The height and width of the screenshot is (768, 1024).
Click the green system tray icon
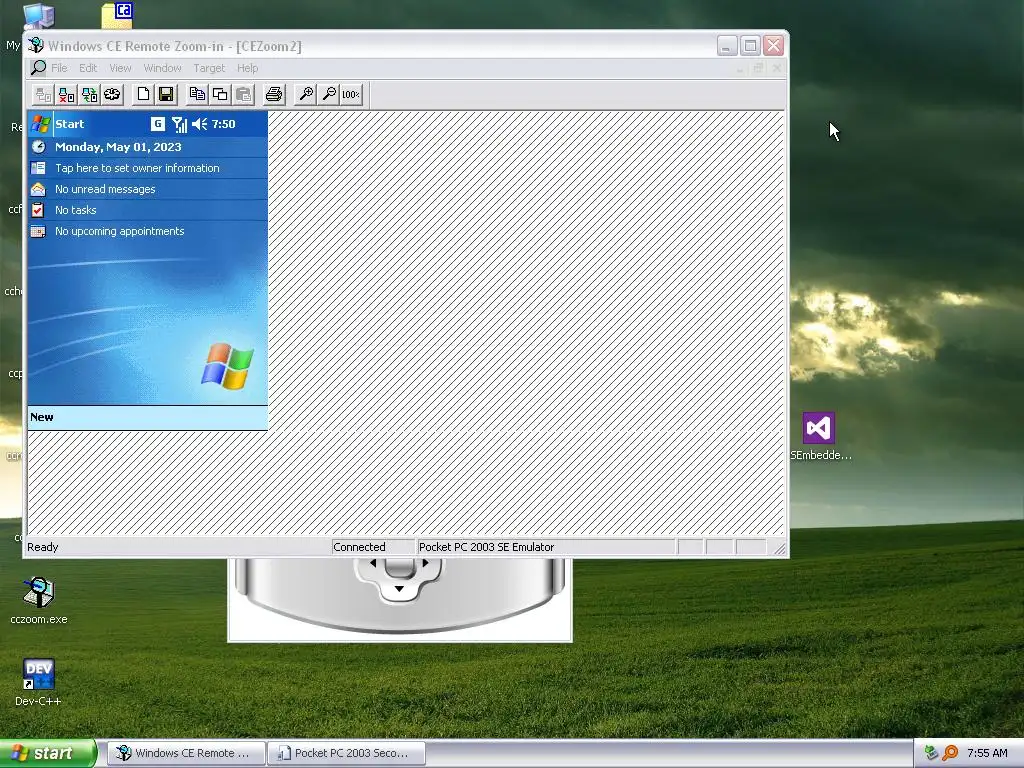point(931,753)
